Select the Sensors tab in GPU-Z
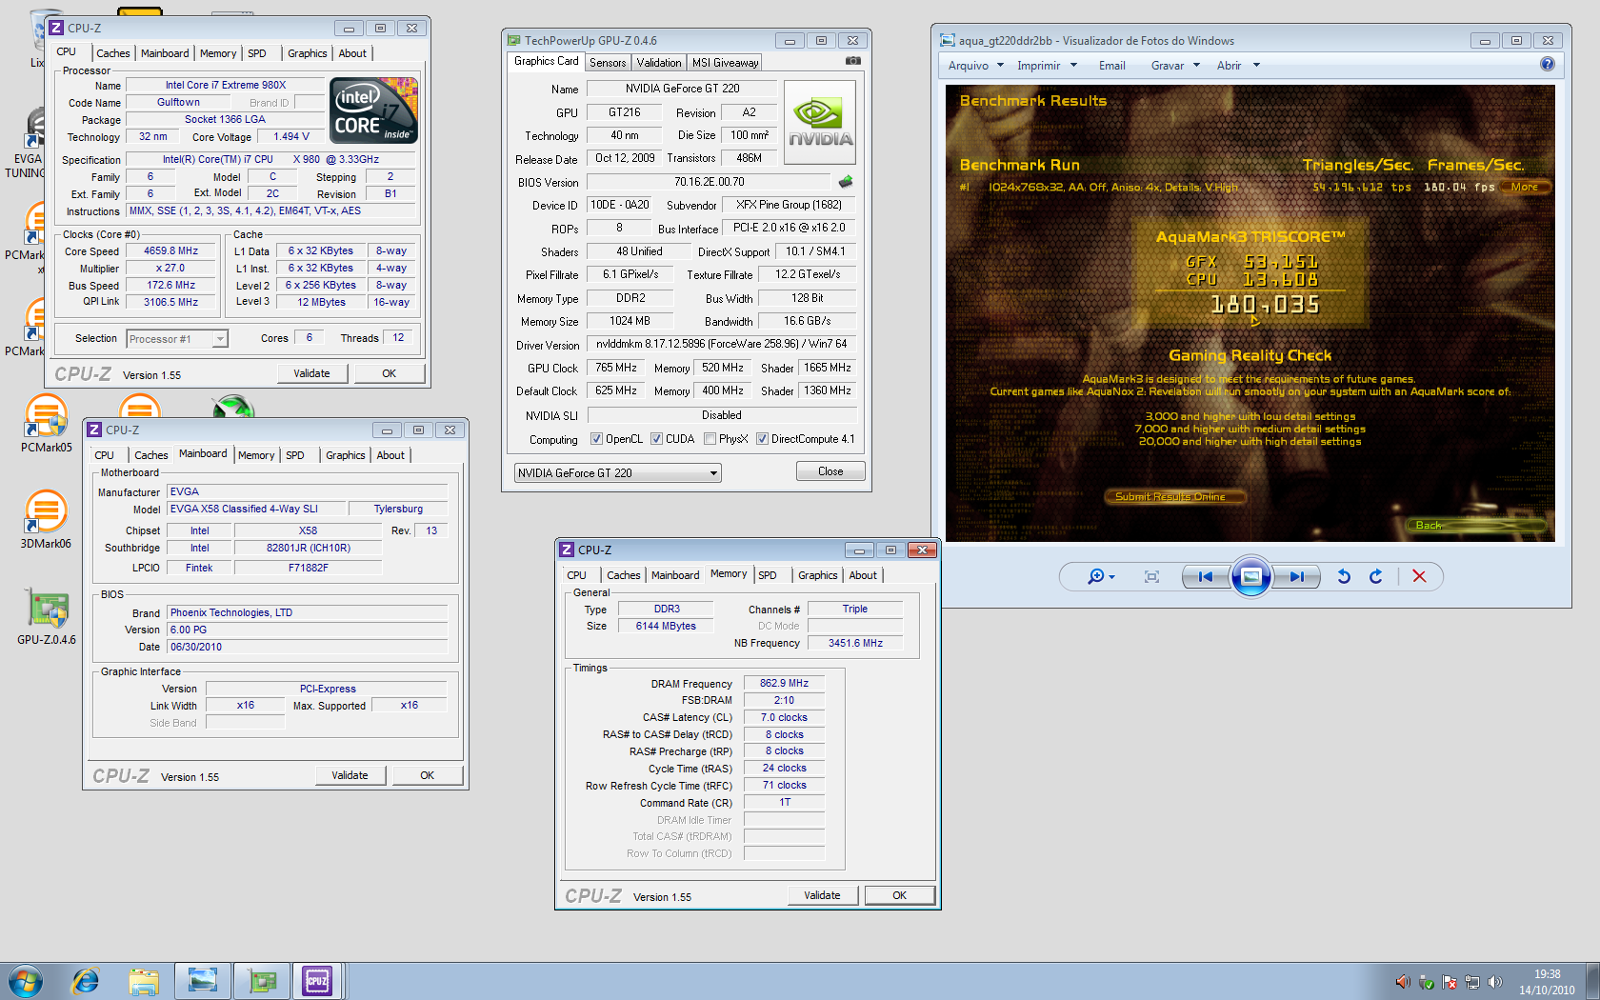The image size is (1600, 1000). click(x=608, y=62)
